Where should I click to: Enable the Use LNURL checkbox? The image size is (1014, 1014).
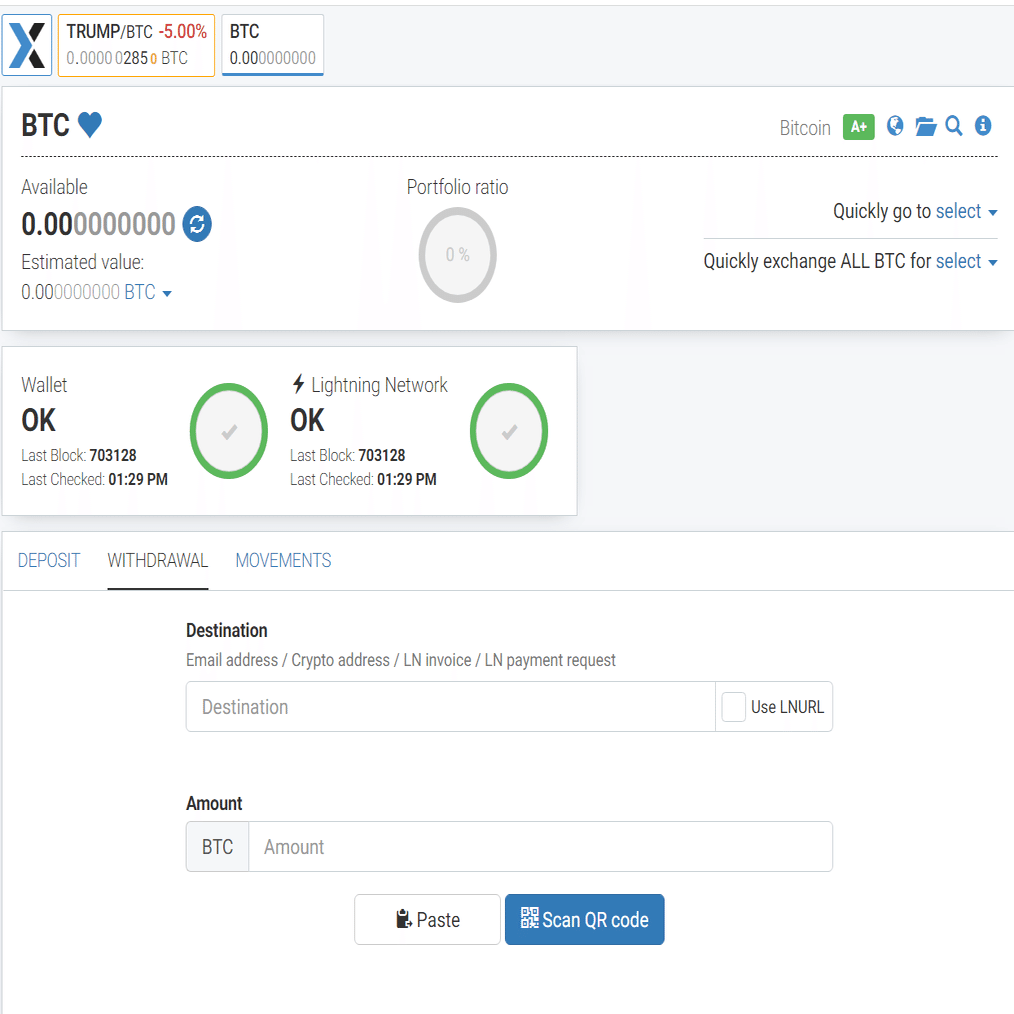734,707
